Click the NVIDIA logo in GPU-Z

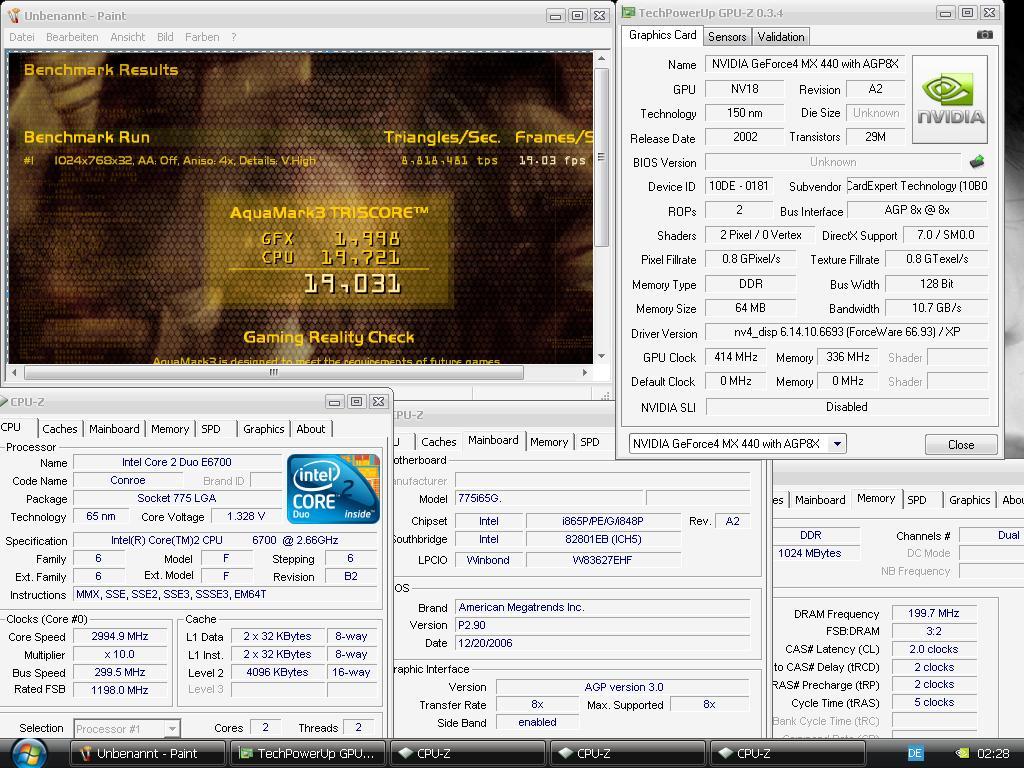click(x=950, y=99)
